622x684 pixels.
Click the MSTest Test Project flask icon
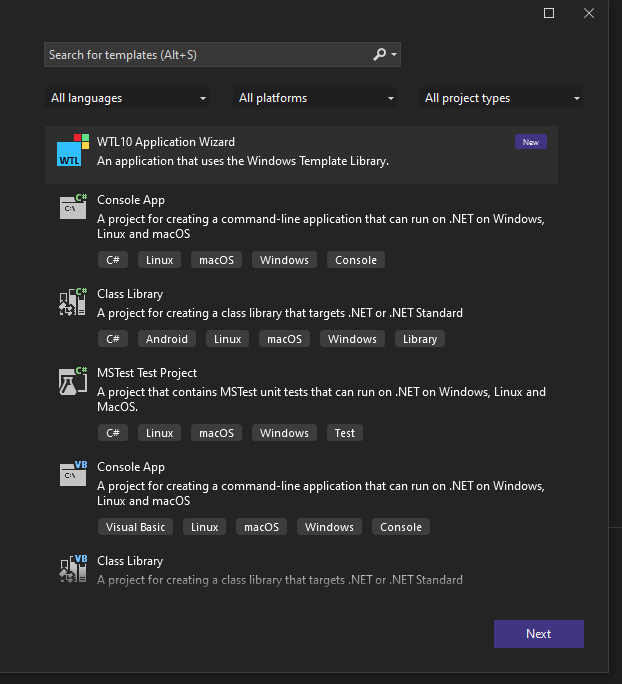[x=73, y=381]
